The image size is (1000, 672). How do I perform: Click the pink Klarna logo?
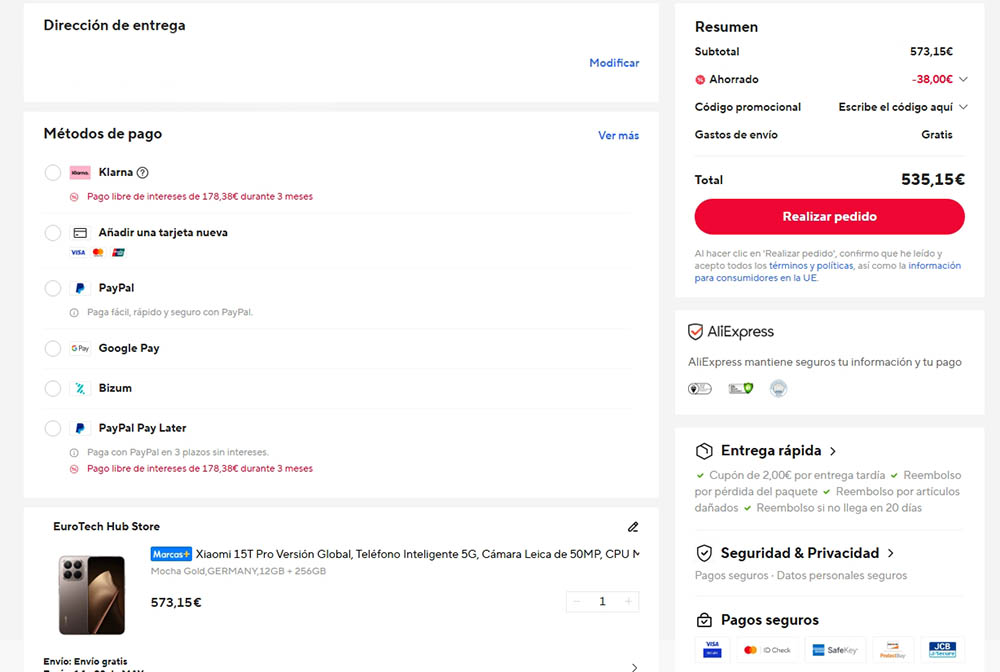point(80,172)
